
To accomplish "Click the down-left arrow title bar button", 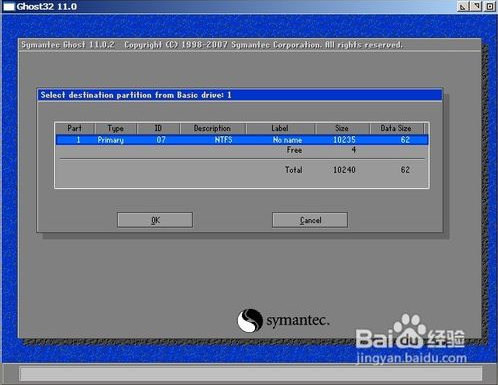I will click(x=463, y=6).
